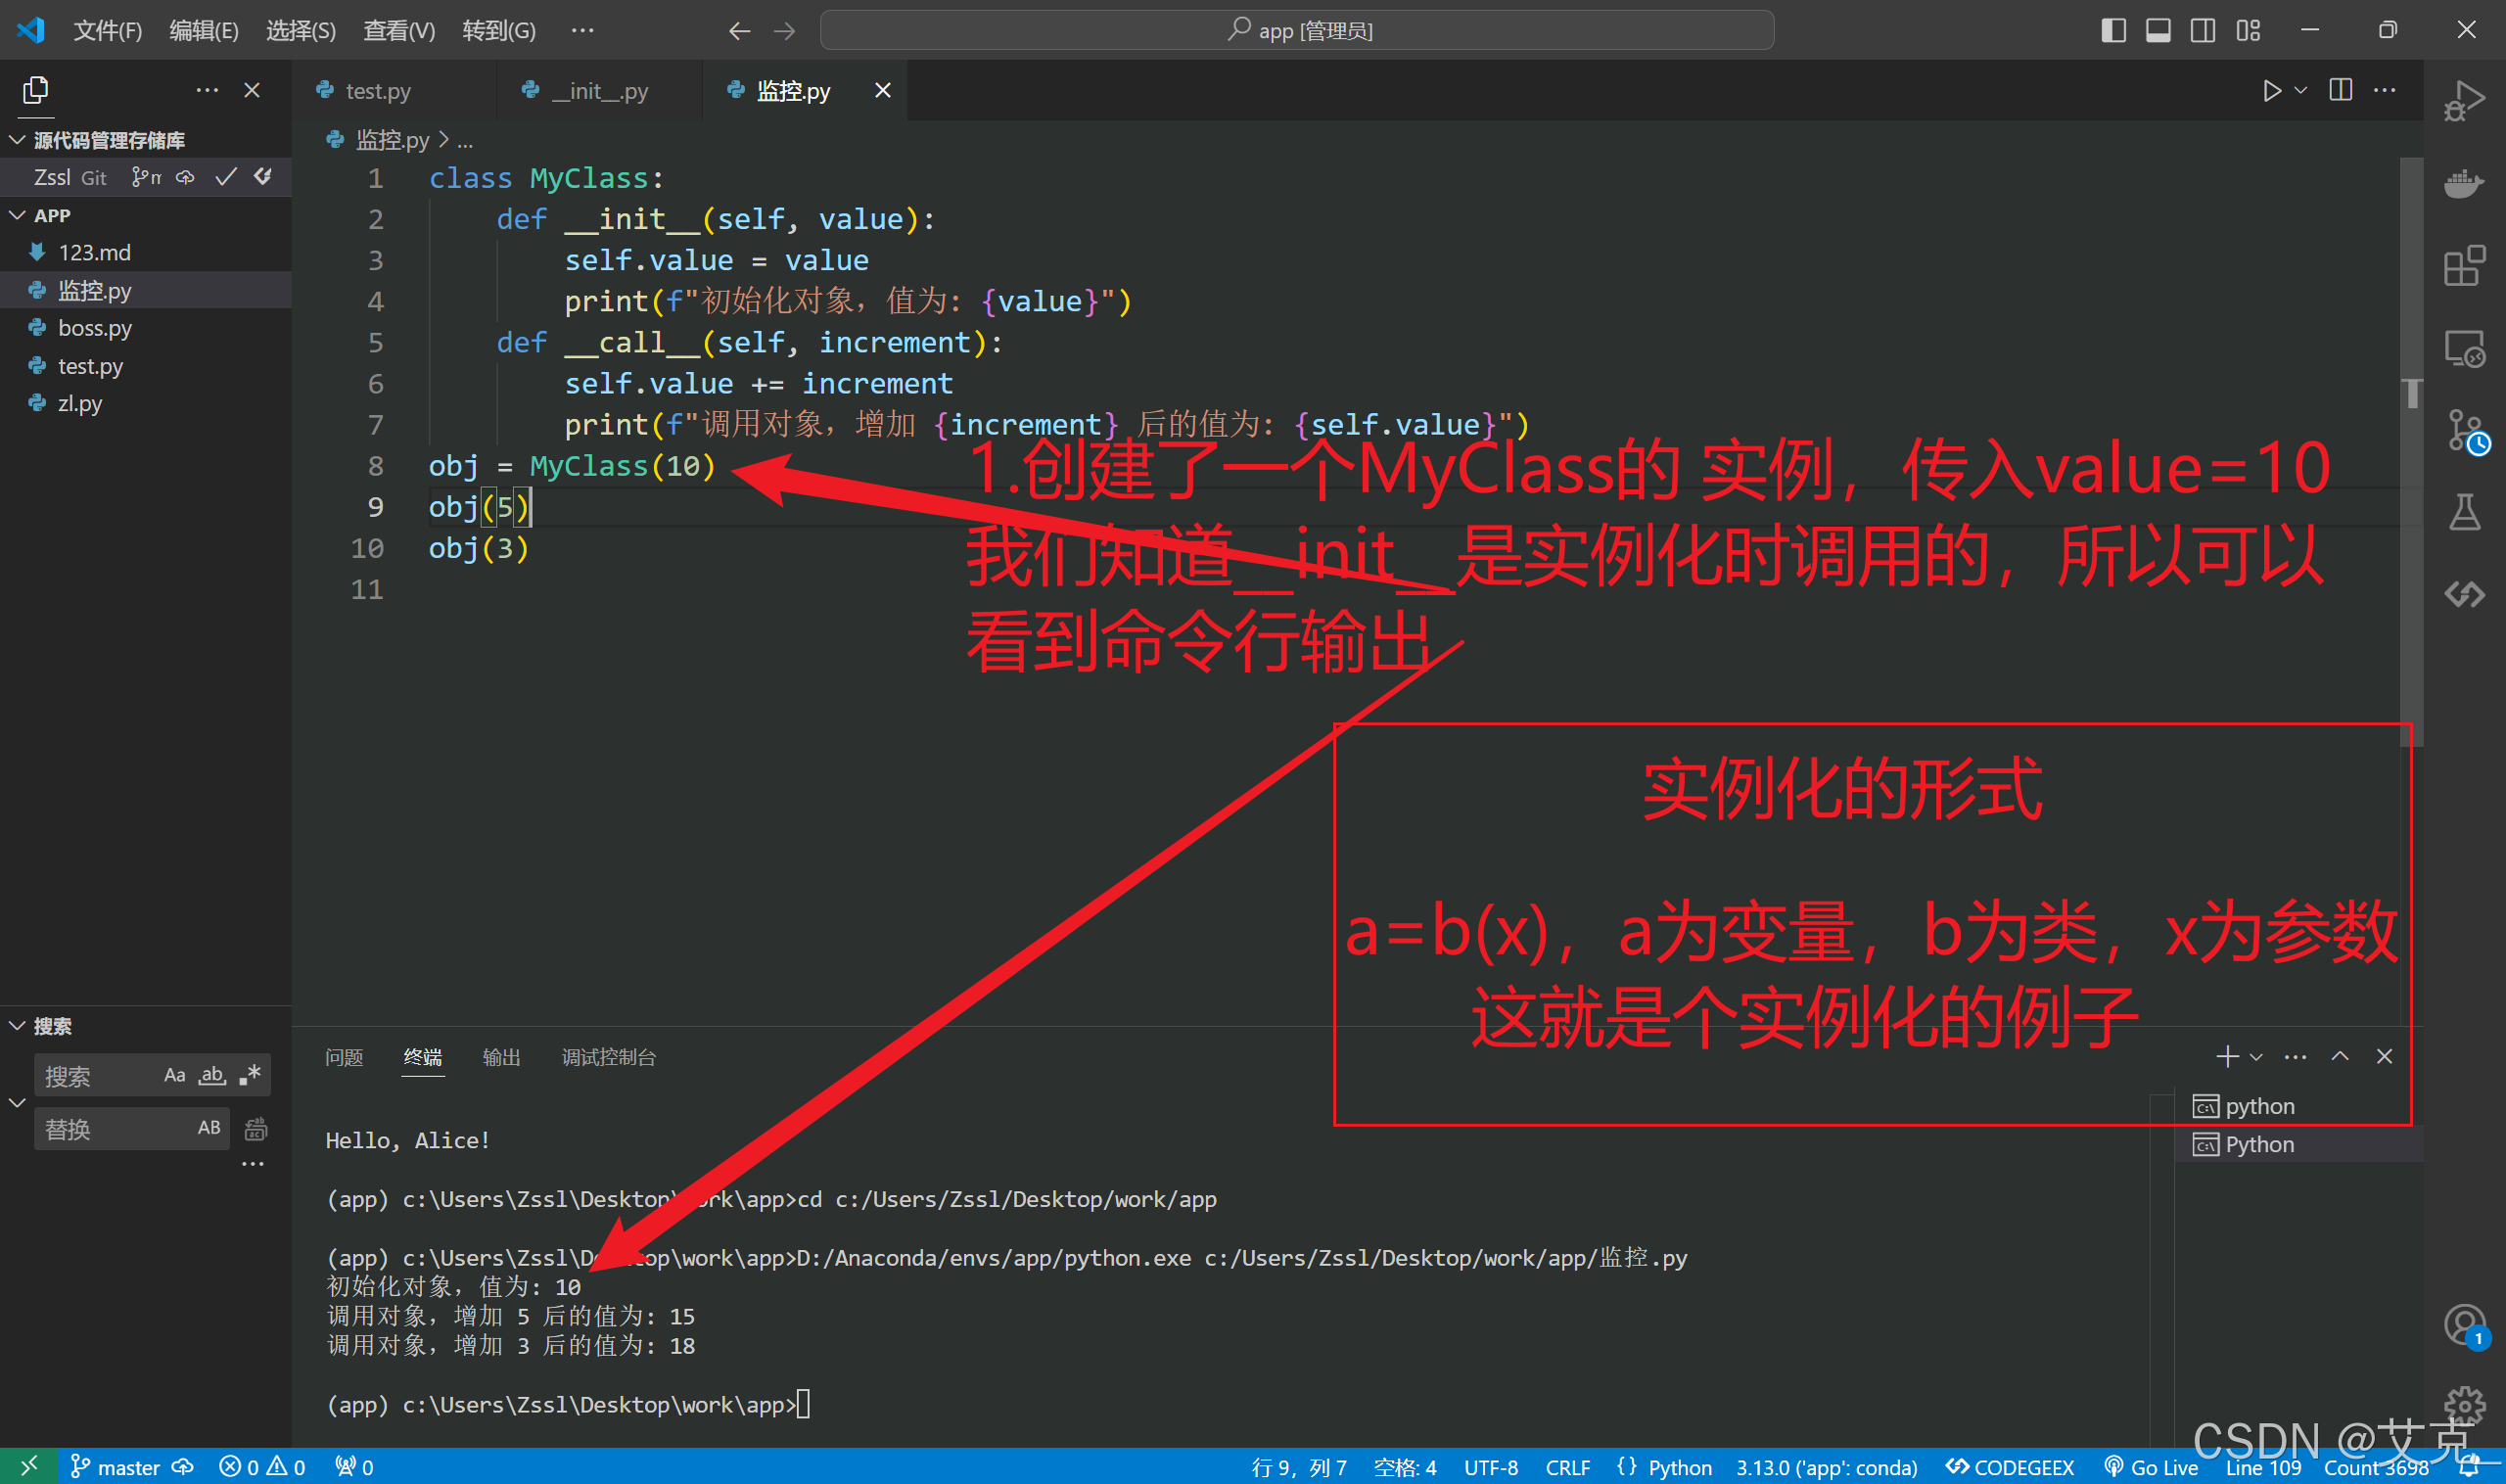Screen dimensions: 2506x1484
Task: Click the Run Python File play button
Action: 2271,91
